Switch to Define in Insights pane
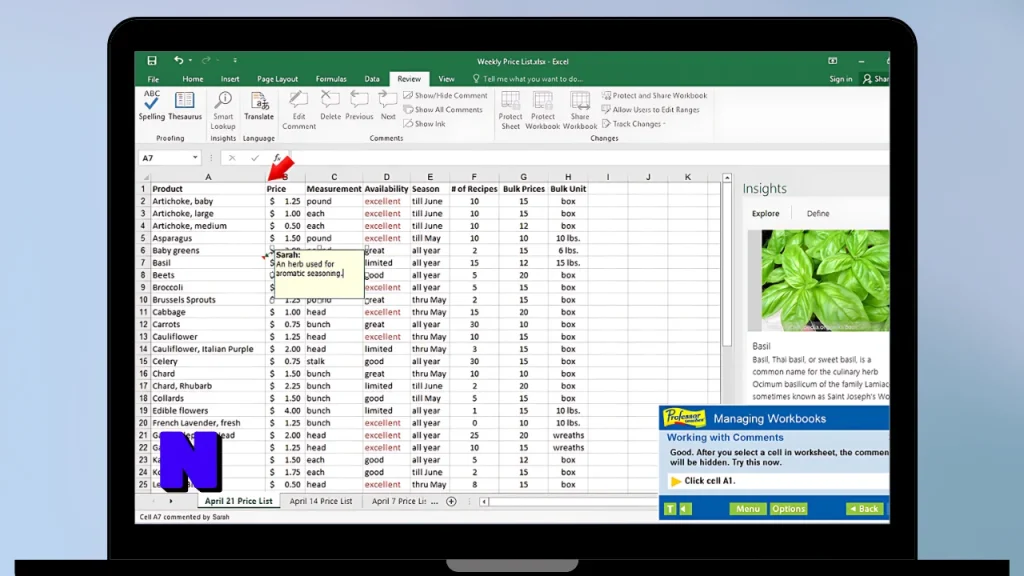 818,214
